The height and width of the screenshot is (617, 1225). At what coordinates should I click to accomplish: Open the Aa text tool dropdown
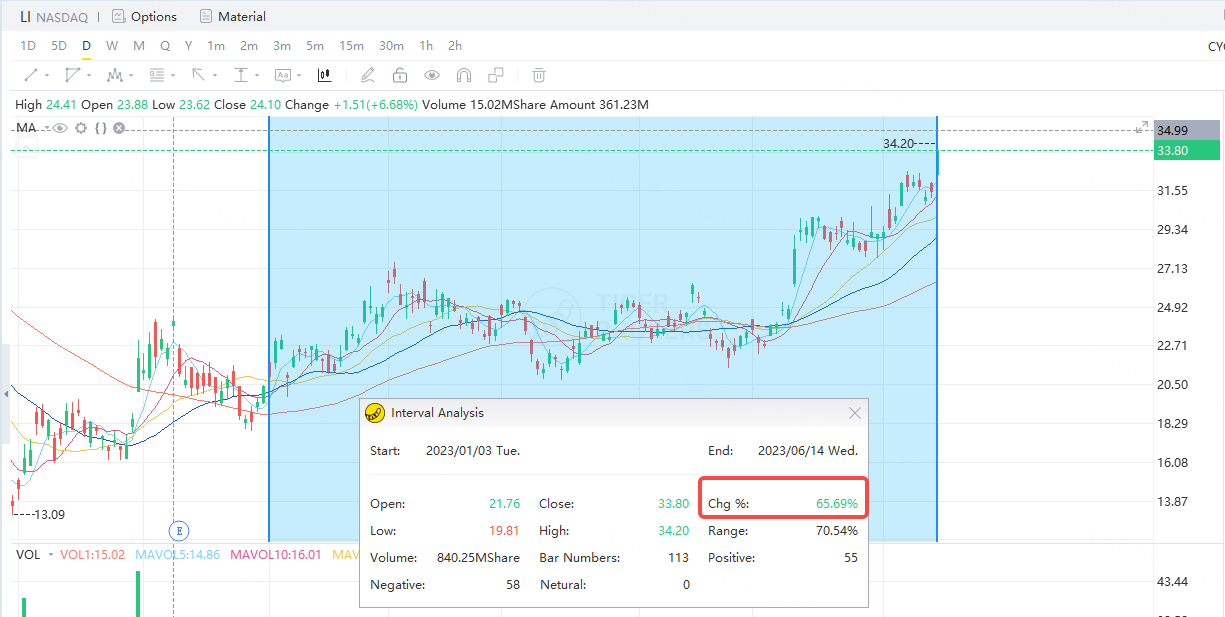297,75
